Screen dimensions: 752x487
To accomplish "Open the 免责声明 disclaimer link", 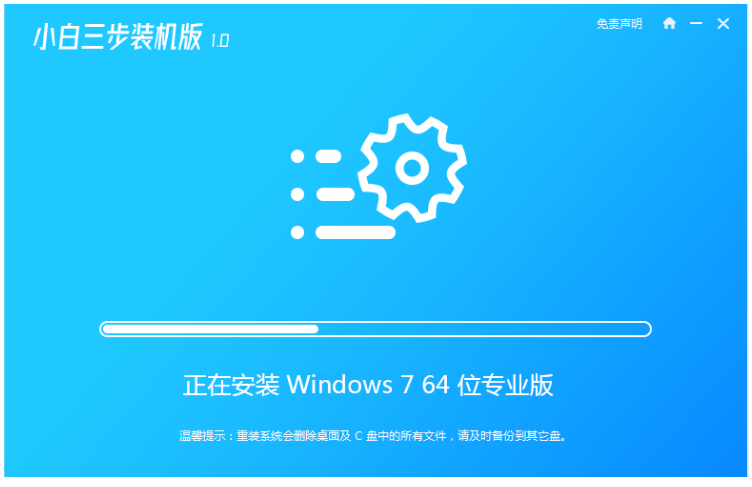I will click(619, 24).
